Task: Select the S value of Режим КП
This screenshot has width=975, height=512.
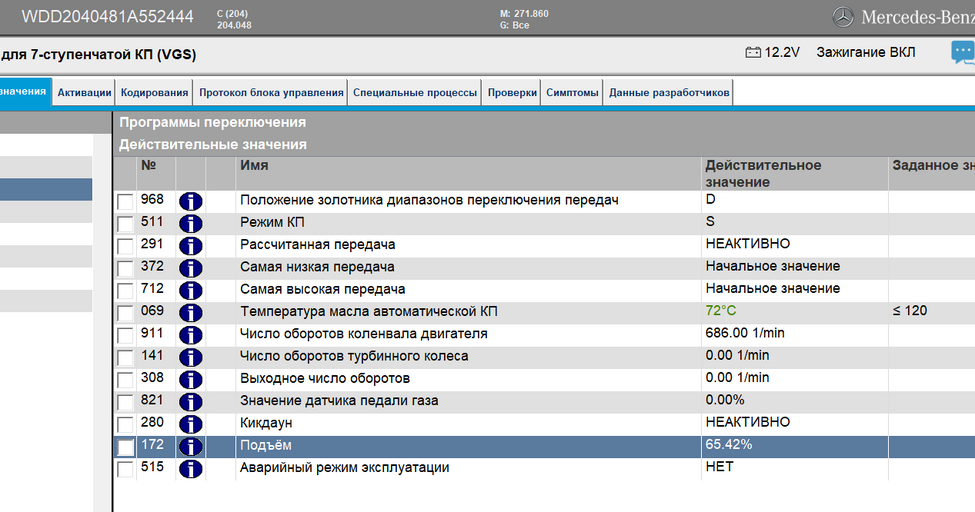Action: pos(710,221)
